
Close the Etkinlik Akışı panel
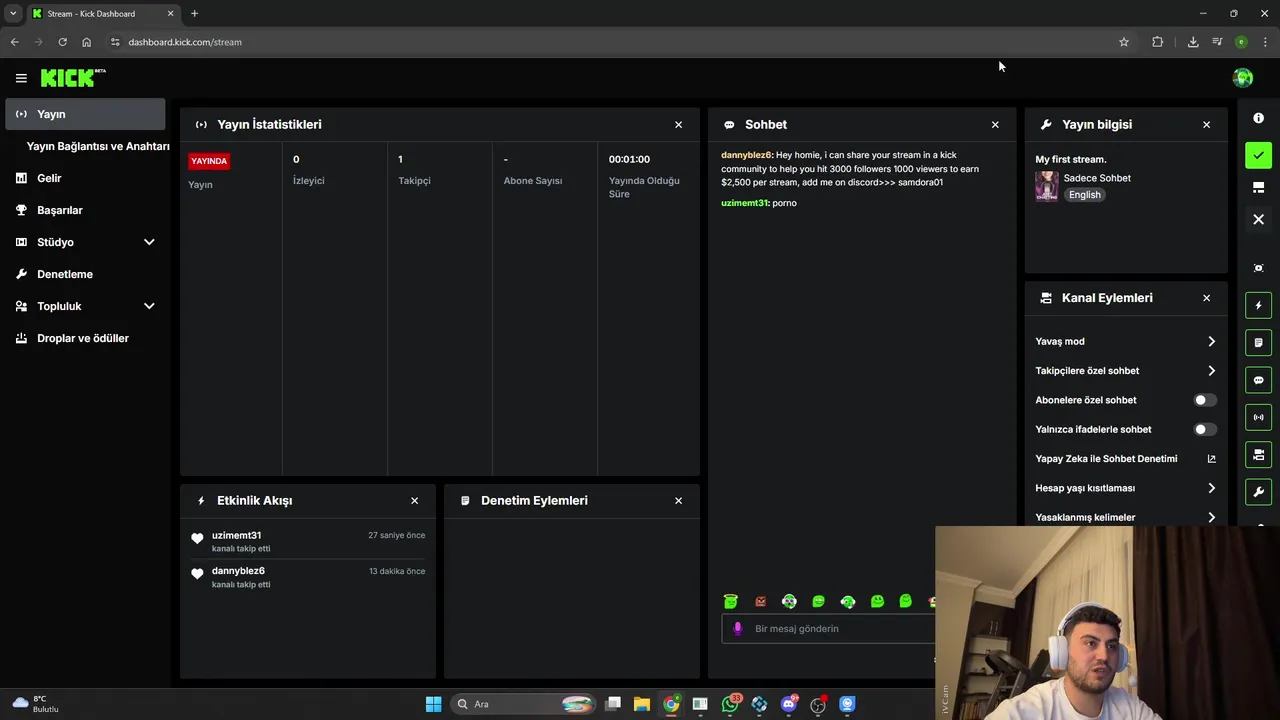414,500
